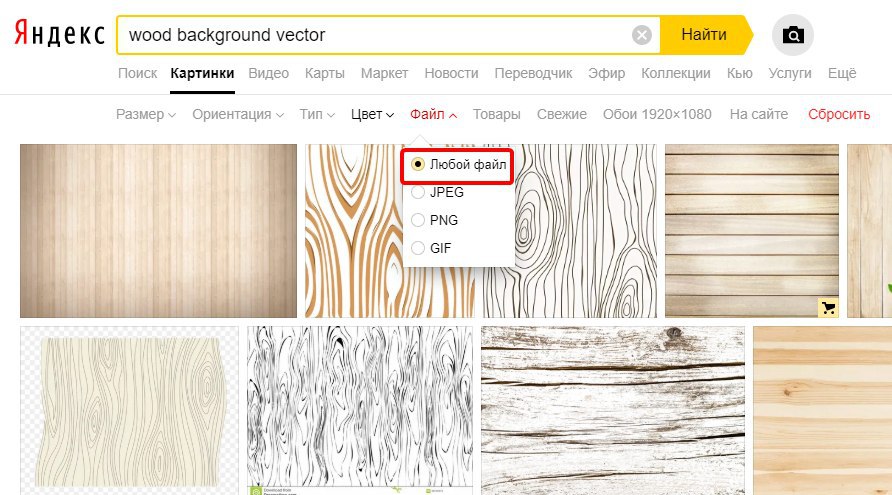Clear the search field with the X icon

click(x=642, y=35)
